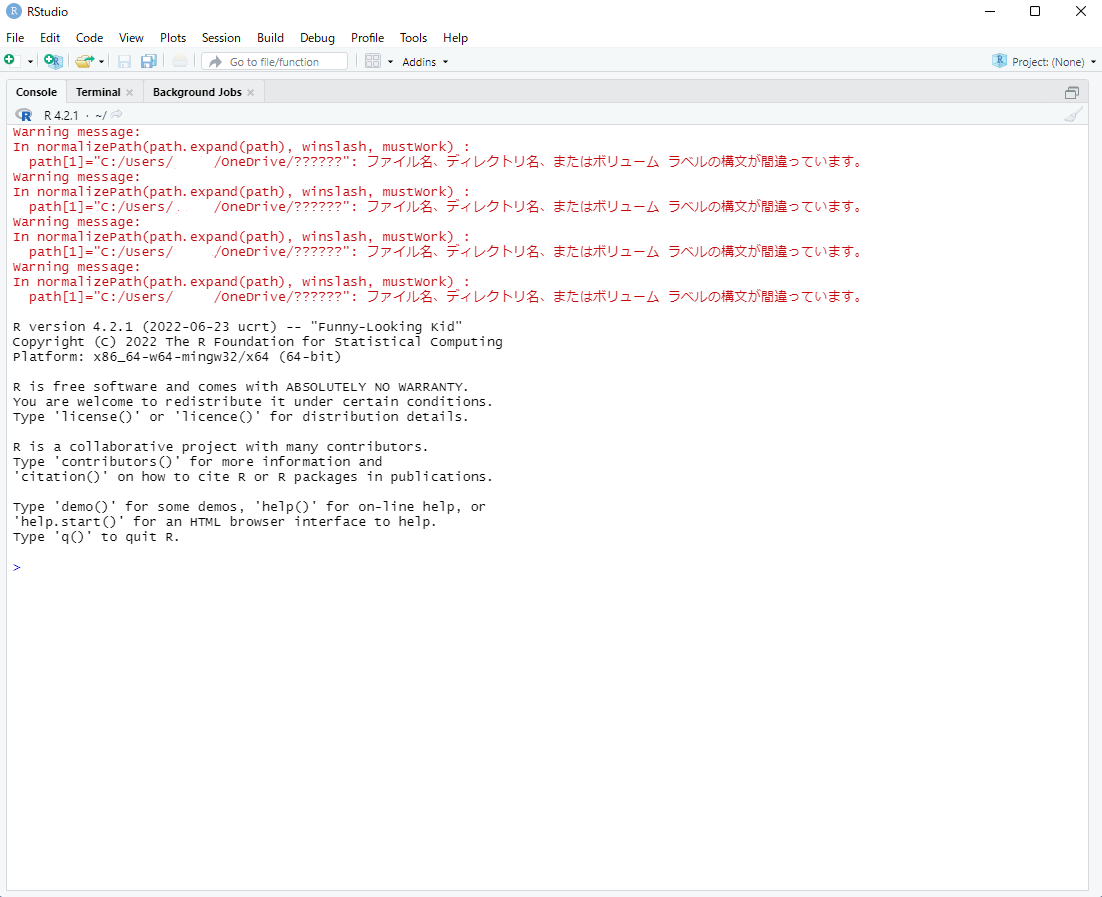Click the 'R 4.2.1' version label

61,115
